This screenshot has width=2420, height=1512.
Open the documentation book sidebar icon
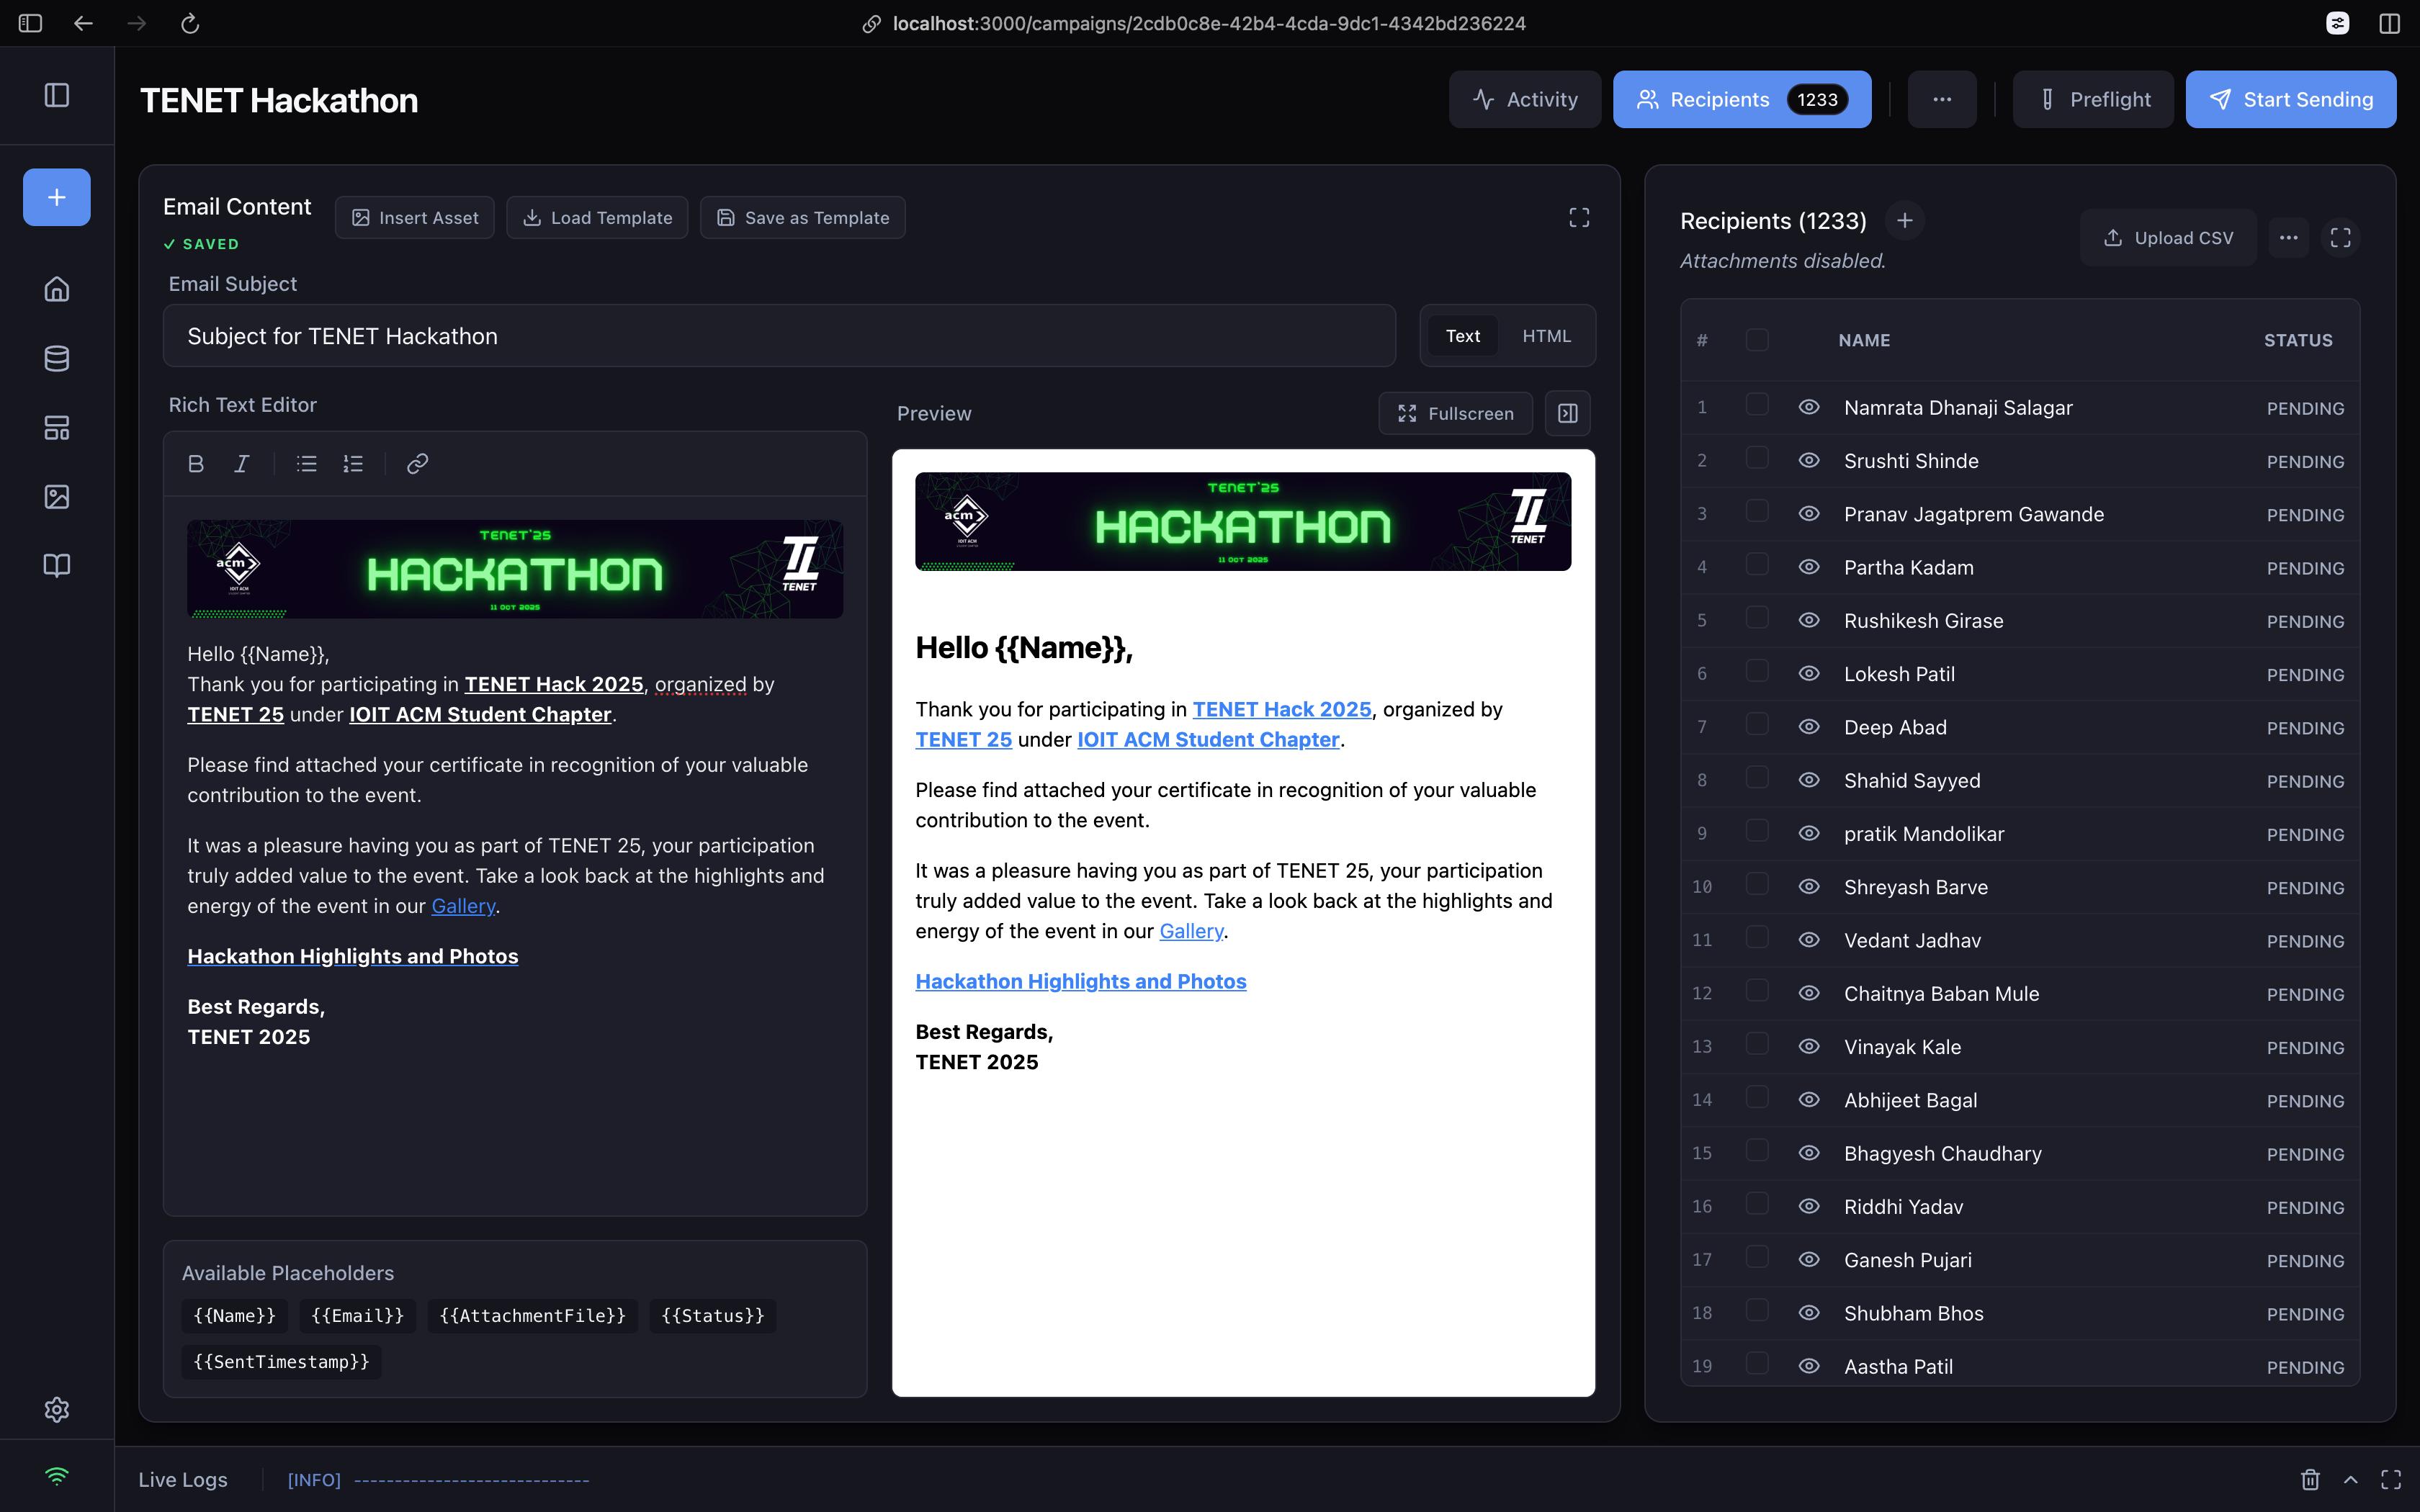57,566
